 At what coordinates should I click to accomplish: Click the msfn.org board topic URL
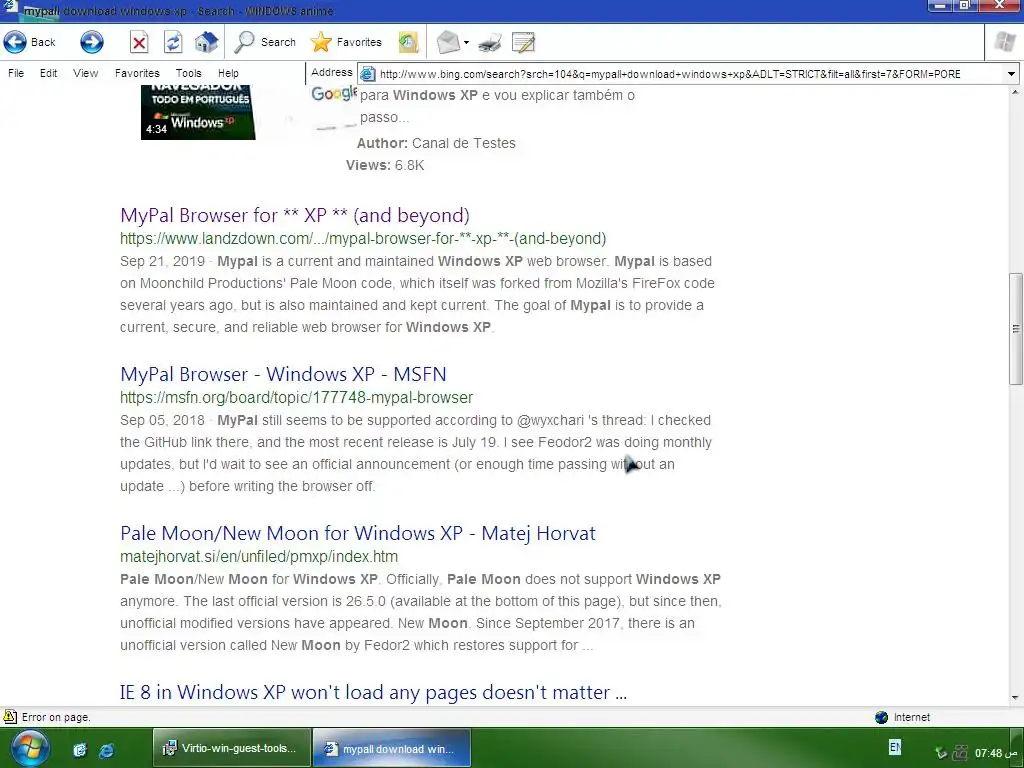296,397
